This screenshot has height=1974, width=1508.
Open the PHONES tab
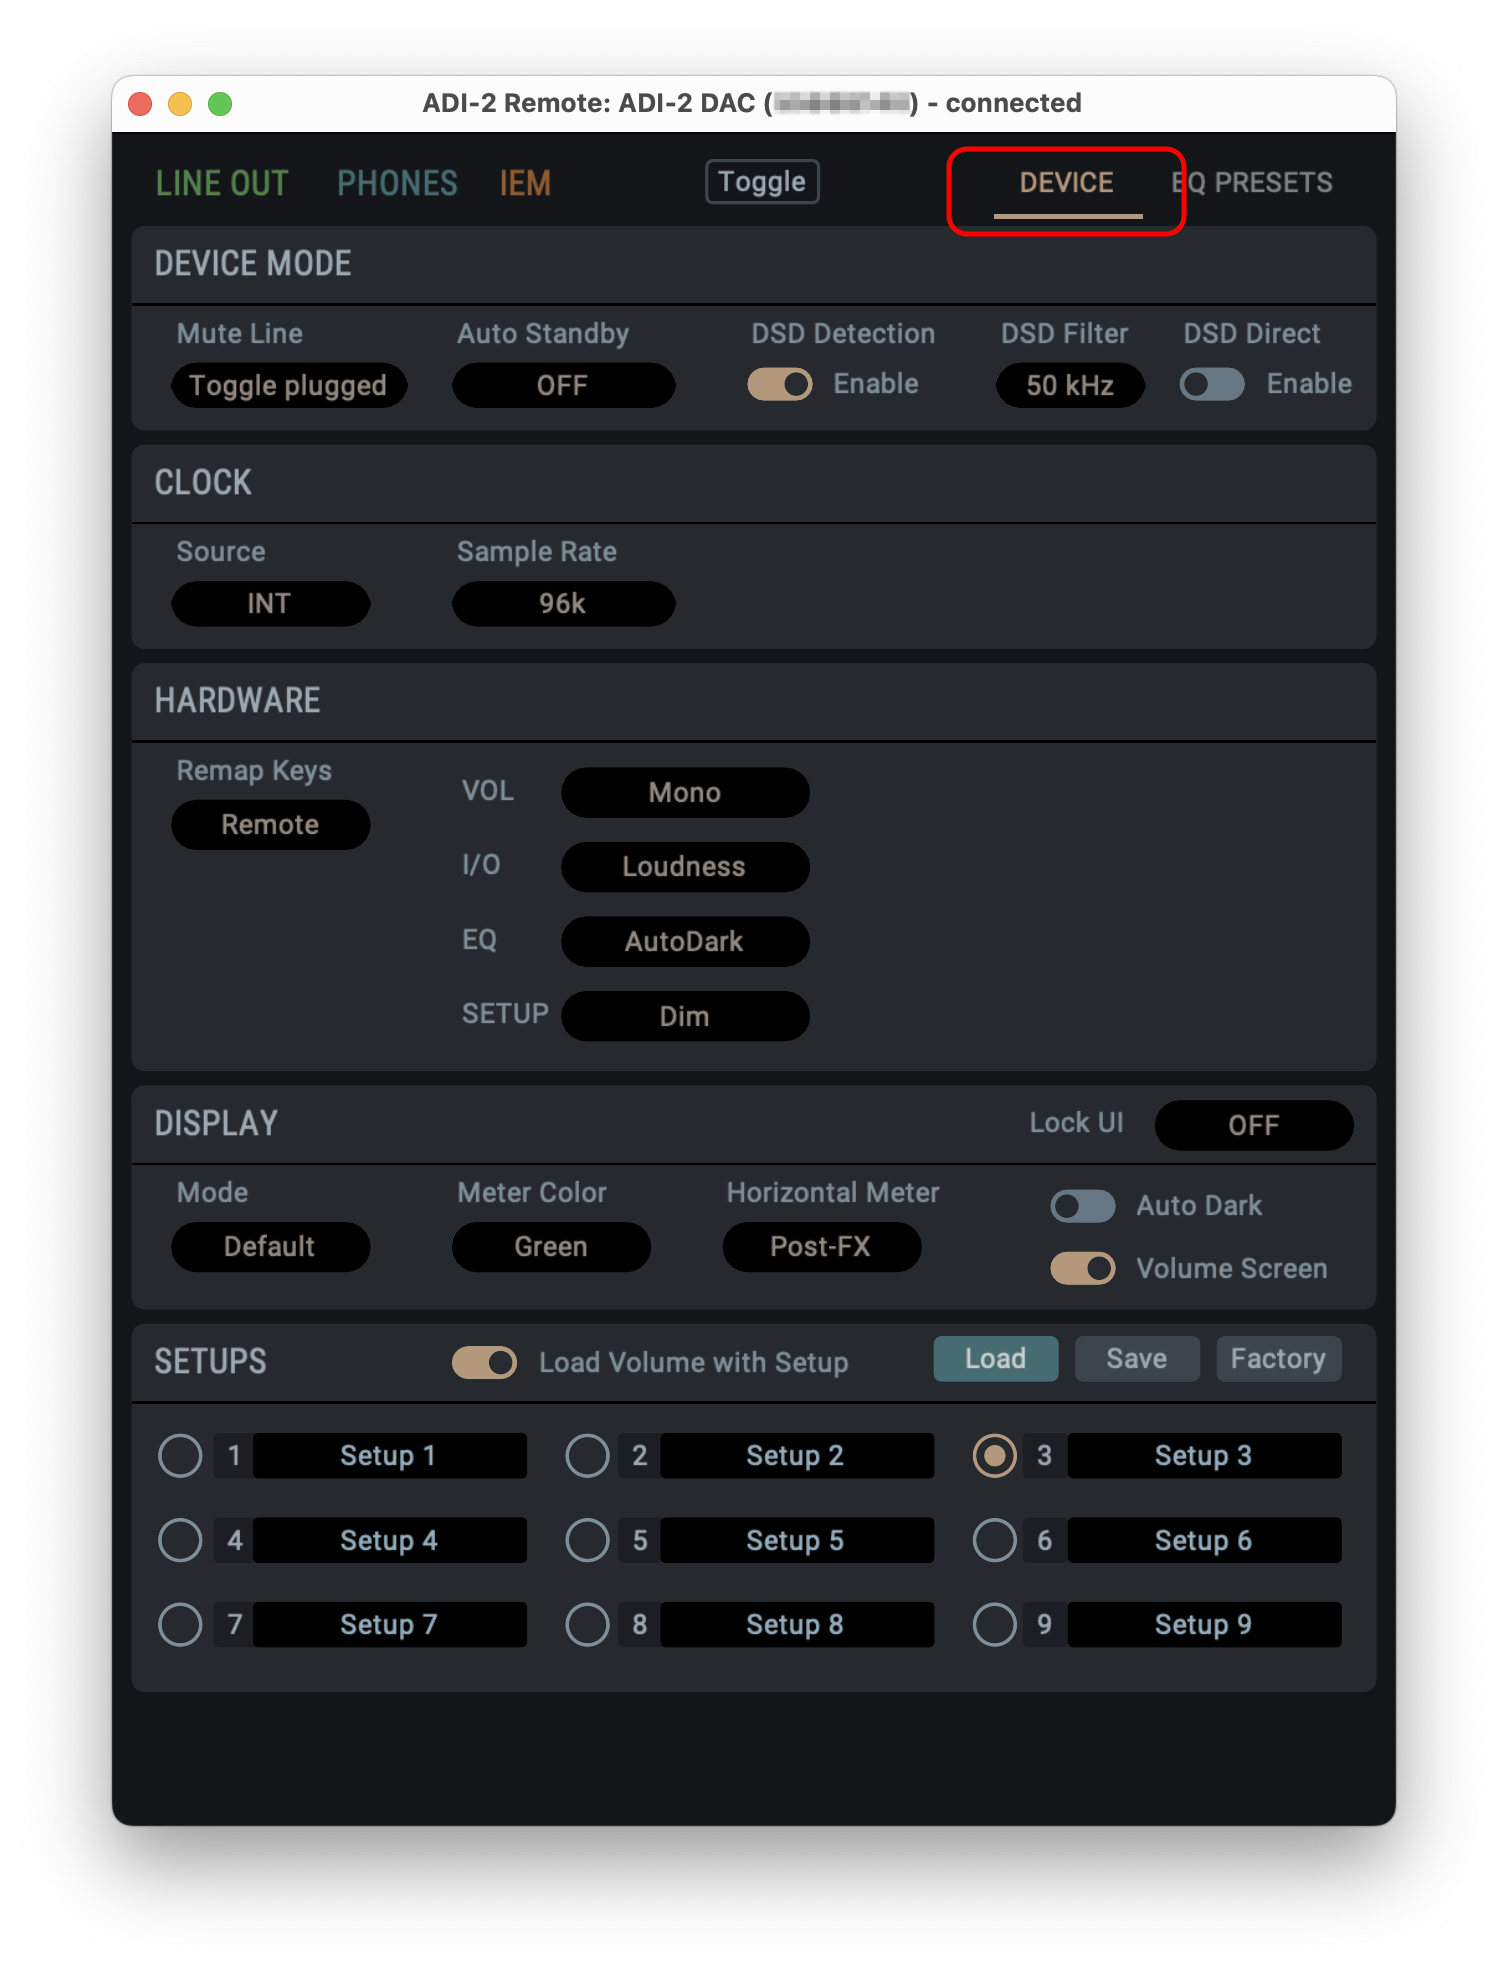click(396, 183)
